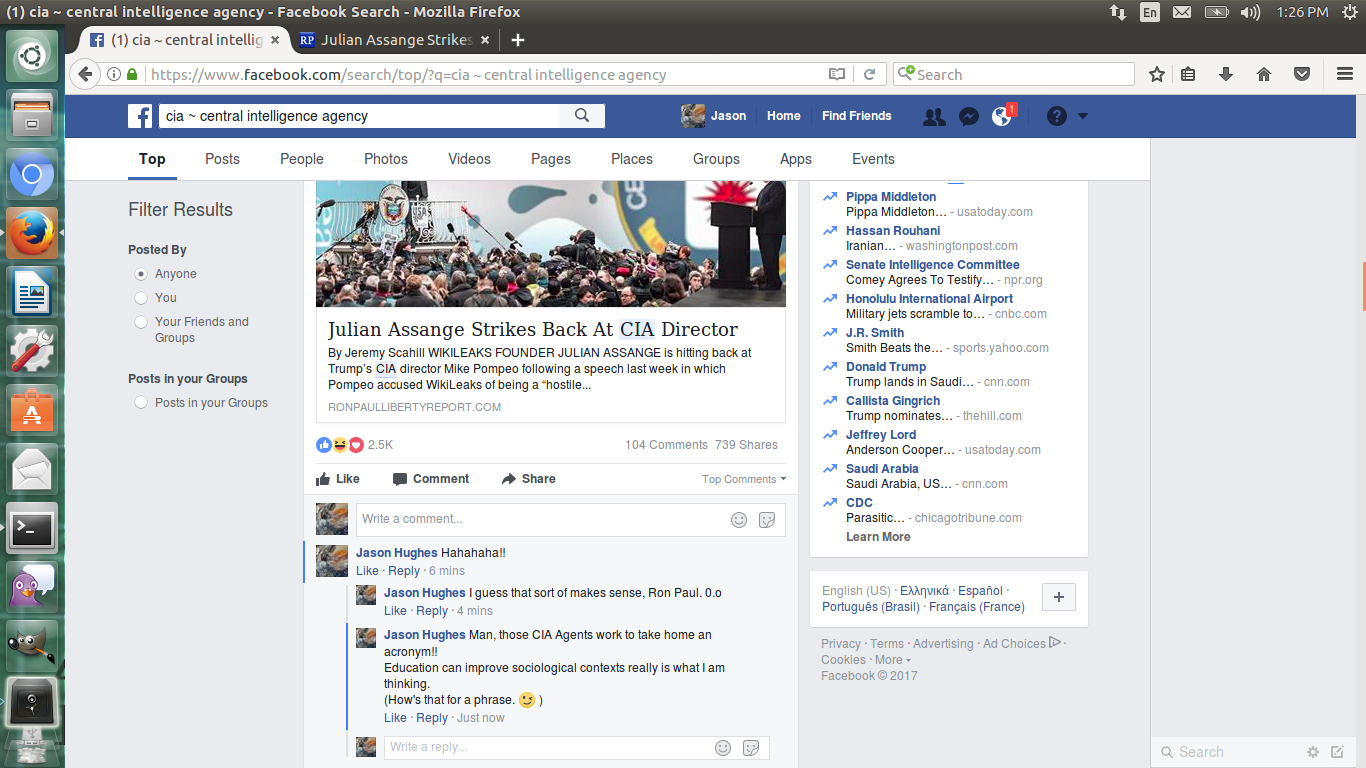
Task: Open Ubuntu Software from the launcher
Action: [x=32, y=409]
